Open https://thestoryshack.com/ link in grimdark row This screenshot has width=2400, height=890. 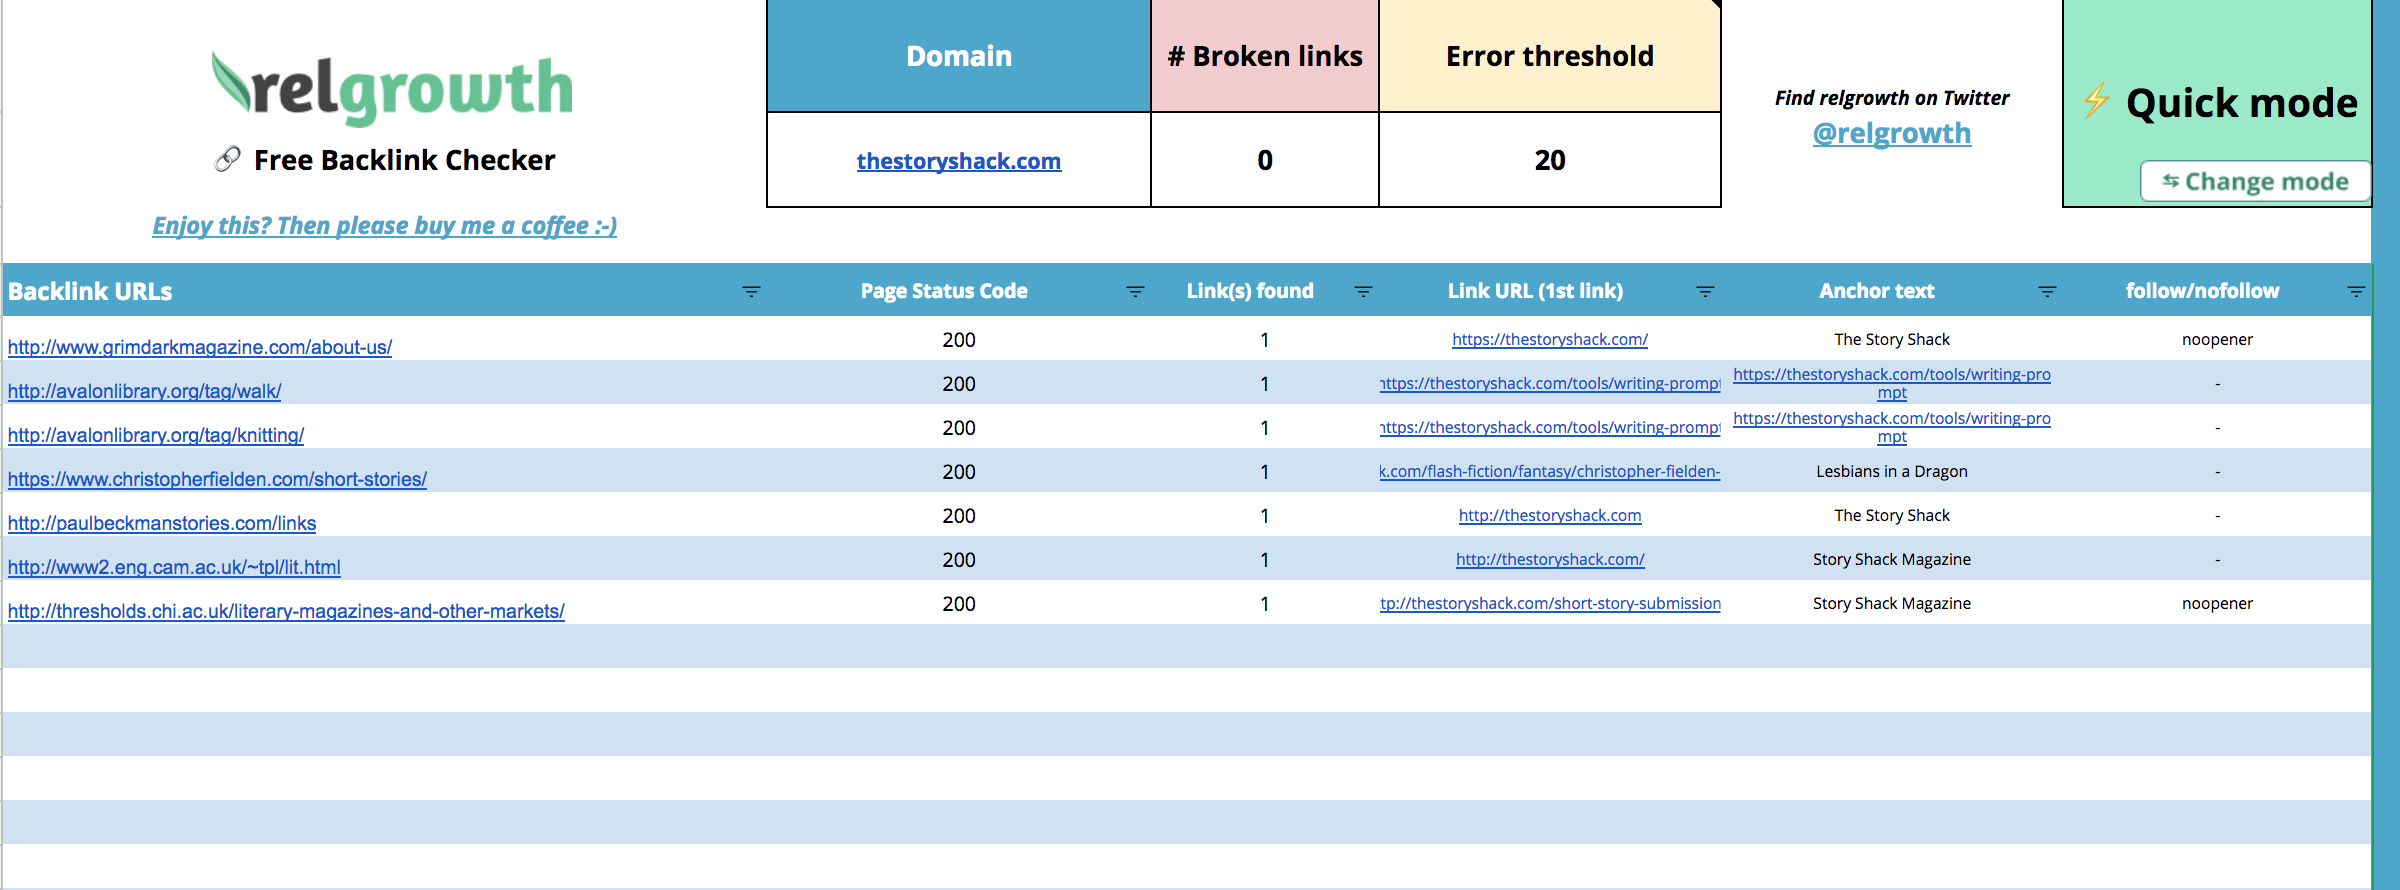tap(1550, 339)
